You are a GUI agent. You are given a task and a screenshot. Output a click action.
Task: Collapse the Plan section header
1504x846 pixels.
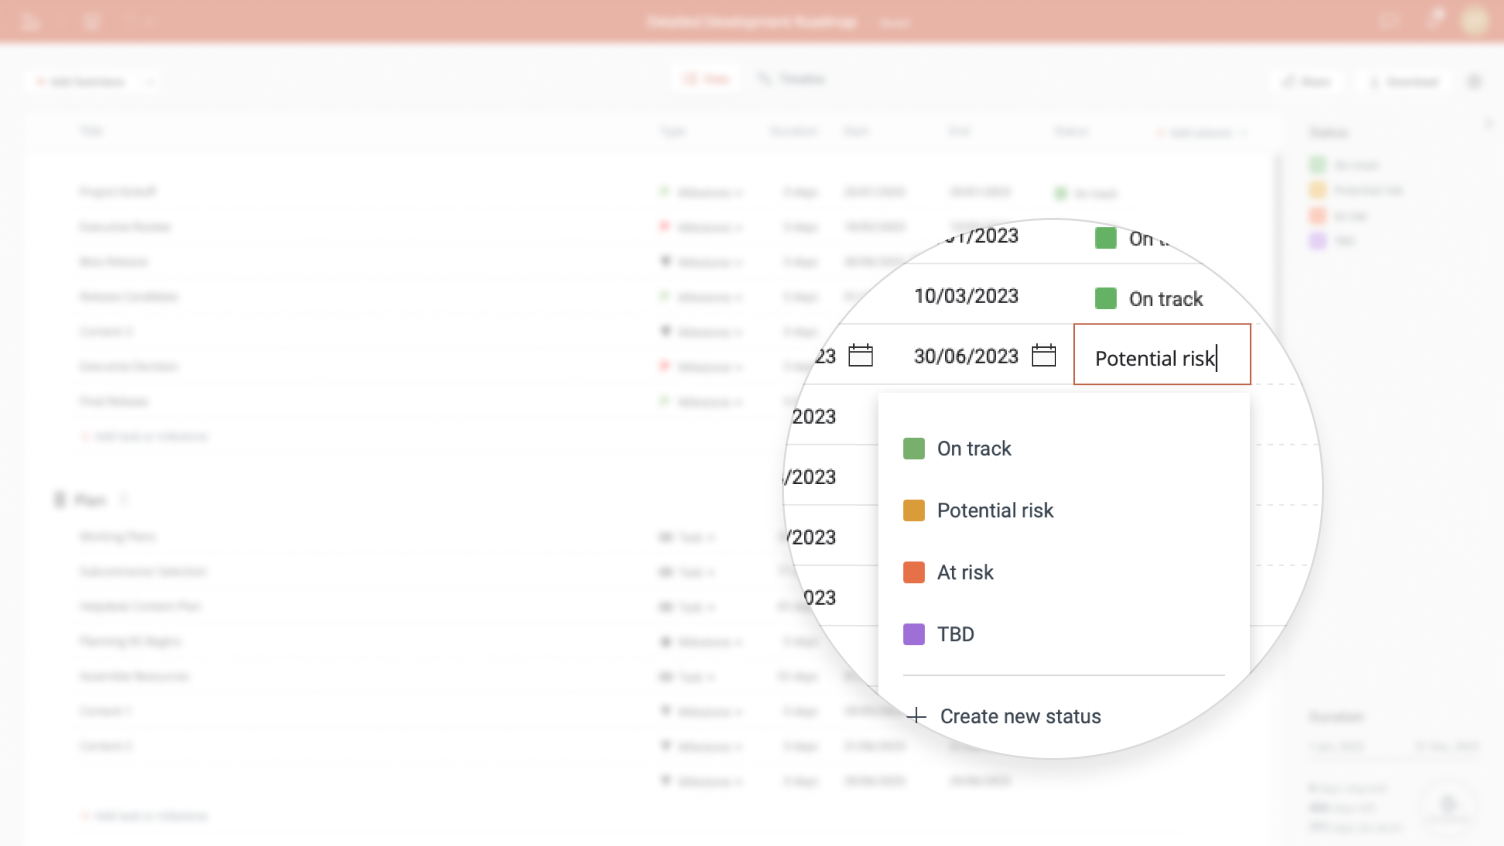(x=58, y=499)
